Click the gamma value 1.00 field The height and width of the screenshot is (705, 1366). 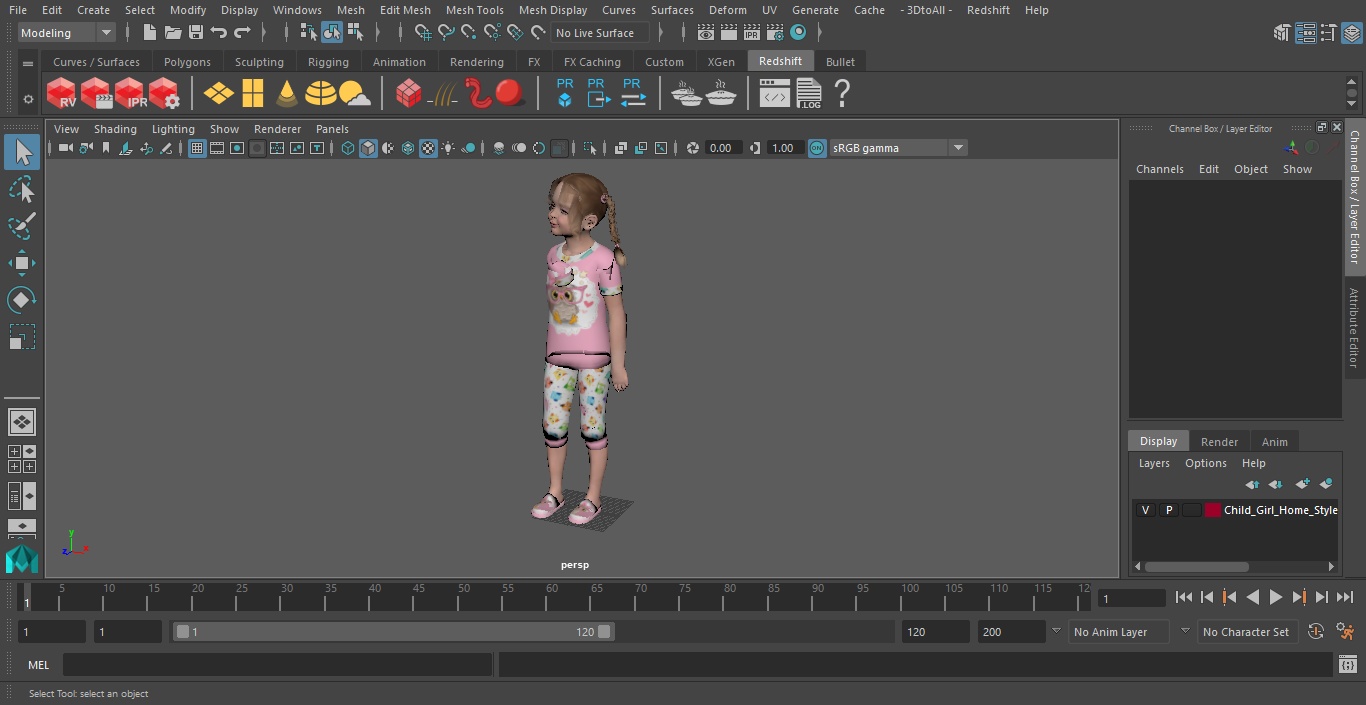pyautogui.click(x=784, y=148)
